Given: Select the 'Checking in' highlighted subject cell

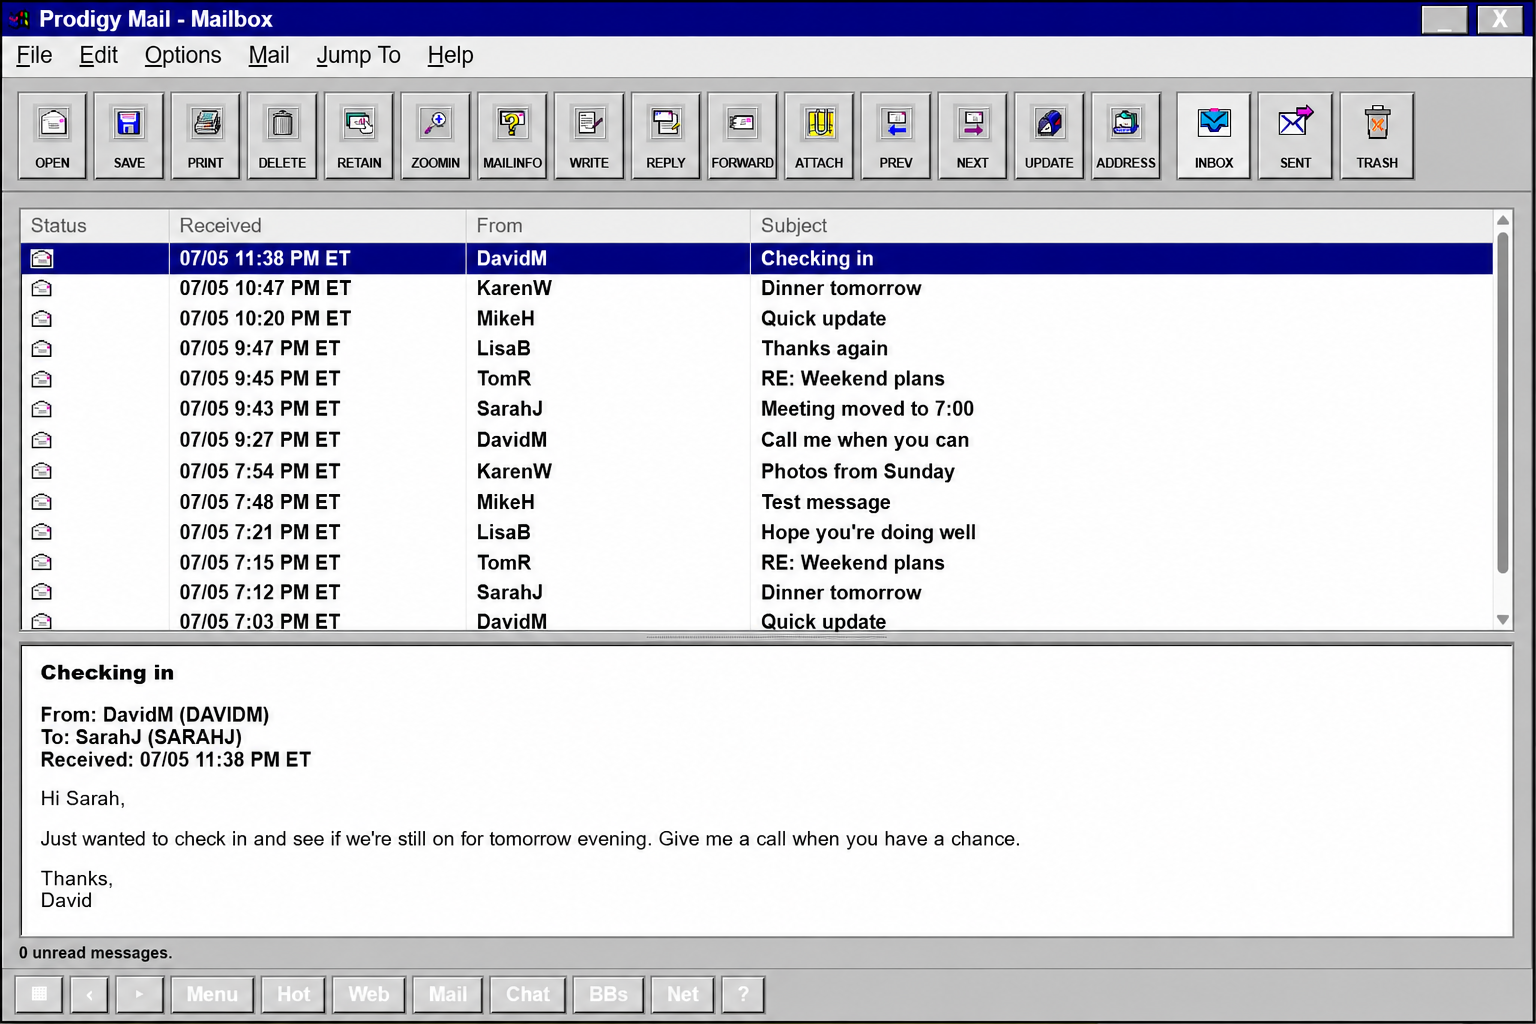Looking at the screenshot, I should pyautogui.click(x=1121, y=258).
